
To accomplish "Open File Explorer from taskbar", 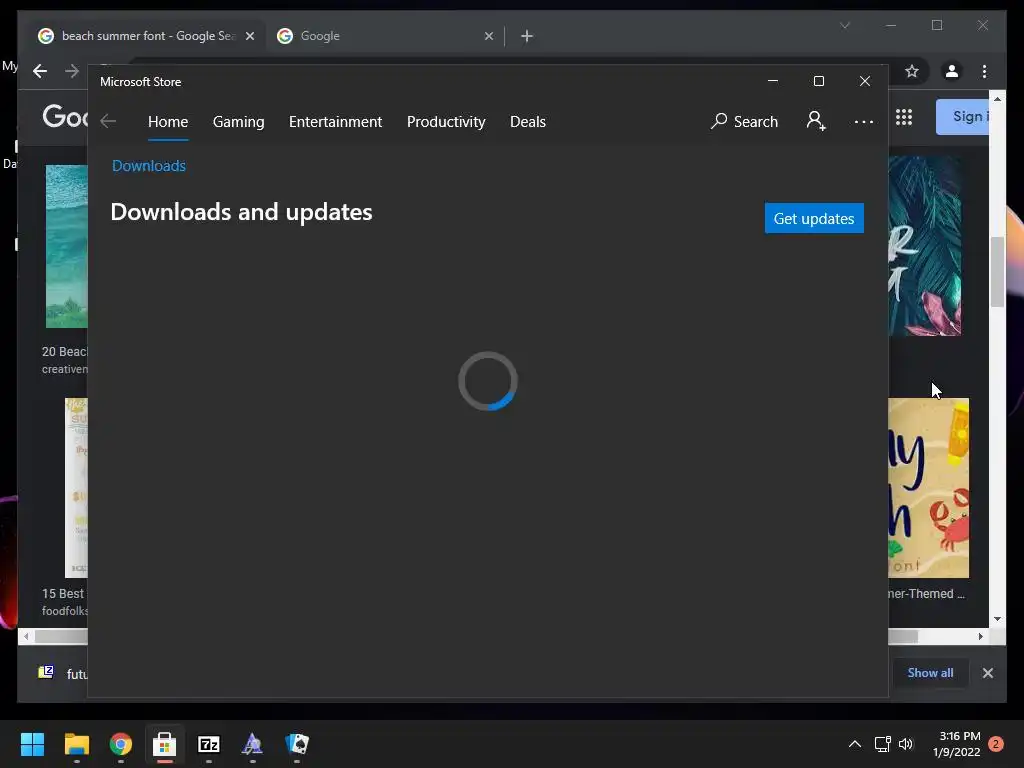I will 76,744.
